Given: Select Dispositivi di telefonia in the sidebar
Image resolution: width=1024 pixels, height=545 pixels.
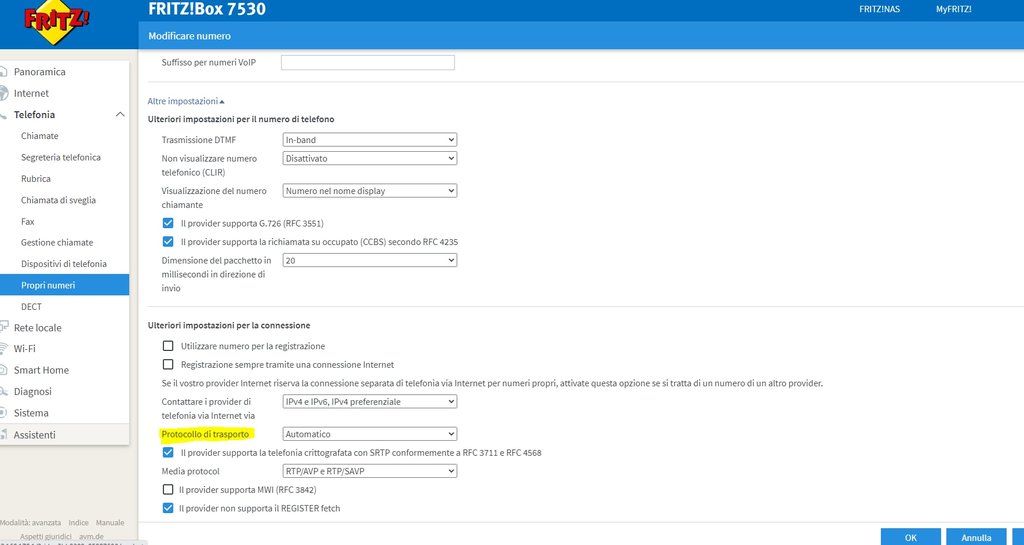Looking at the screenshot, I should 63,264.
